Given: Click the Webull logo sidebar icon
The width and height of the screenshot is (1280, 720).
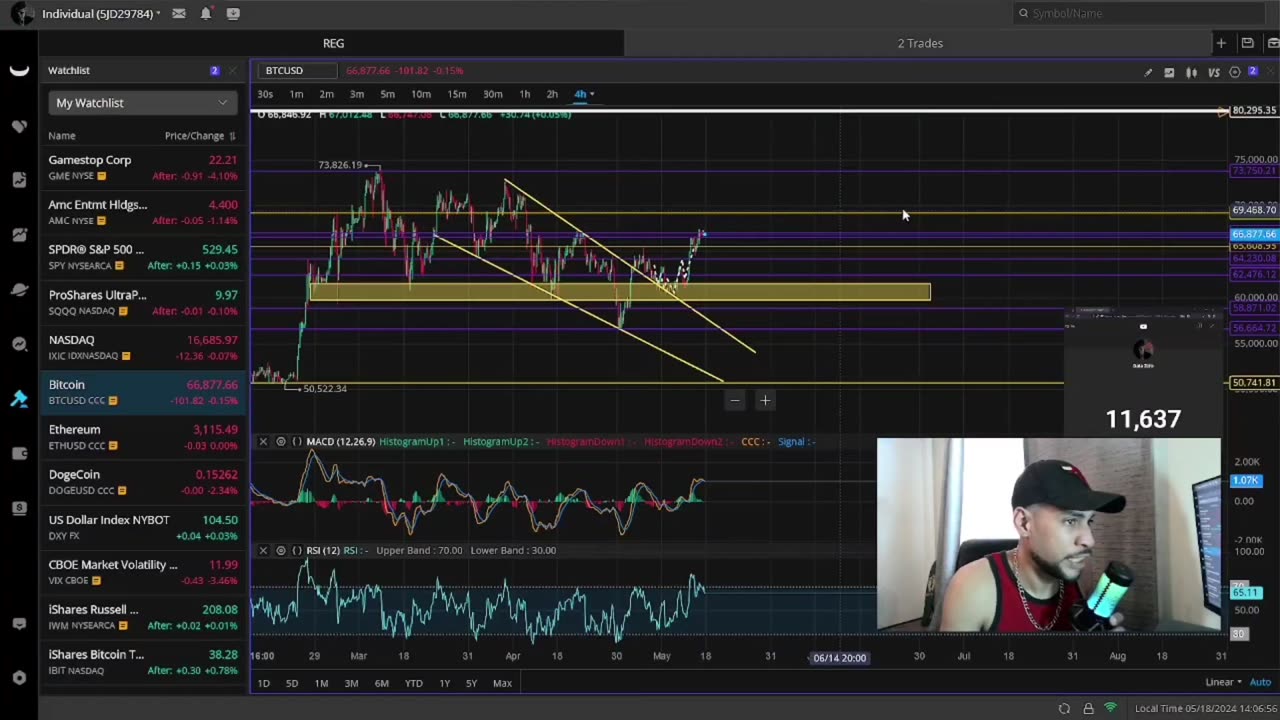Looking at the screenshot, I should point(18,70).
